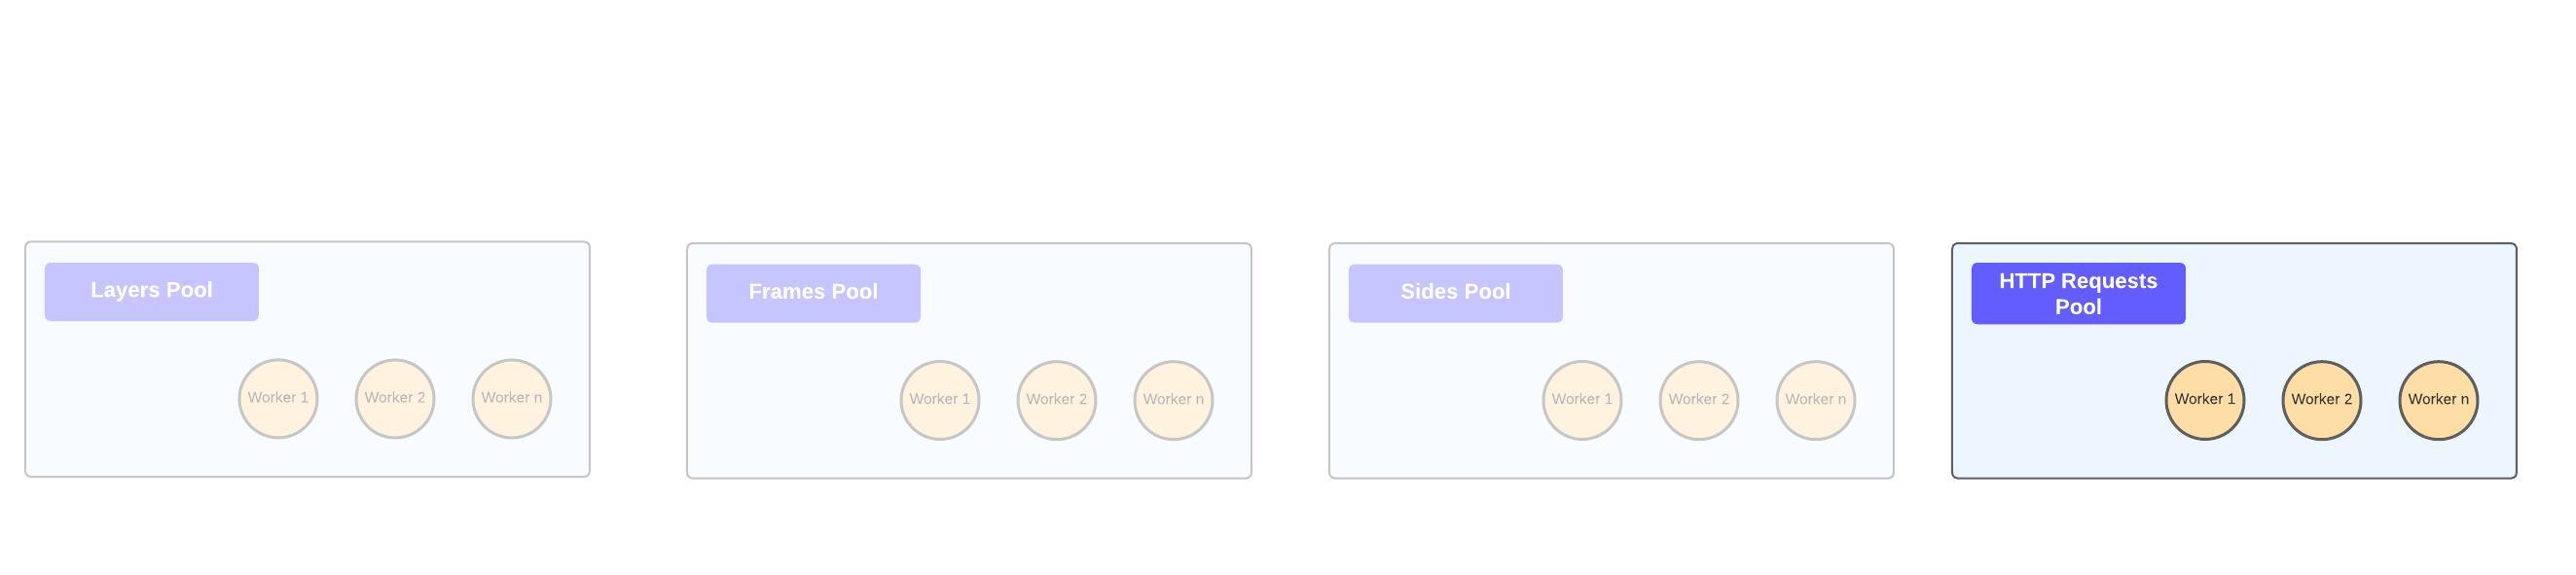The height and width of the screenshot is (575, 2576).
Task: Select Worker 2 in Sides Pool
Action: click(1698, 400)
